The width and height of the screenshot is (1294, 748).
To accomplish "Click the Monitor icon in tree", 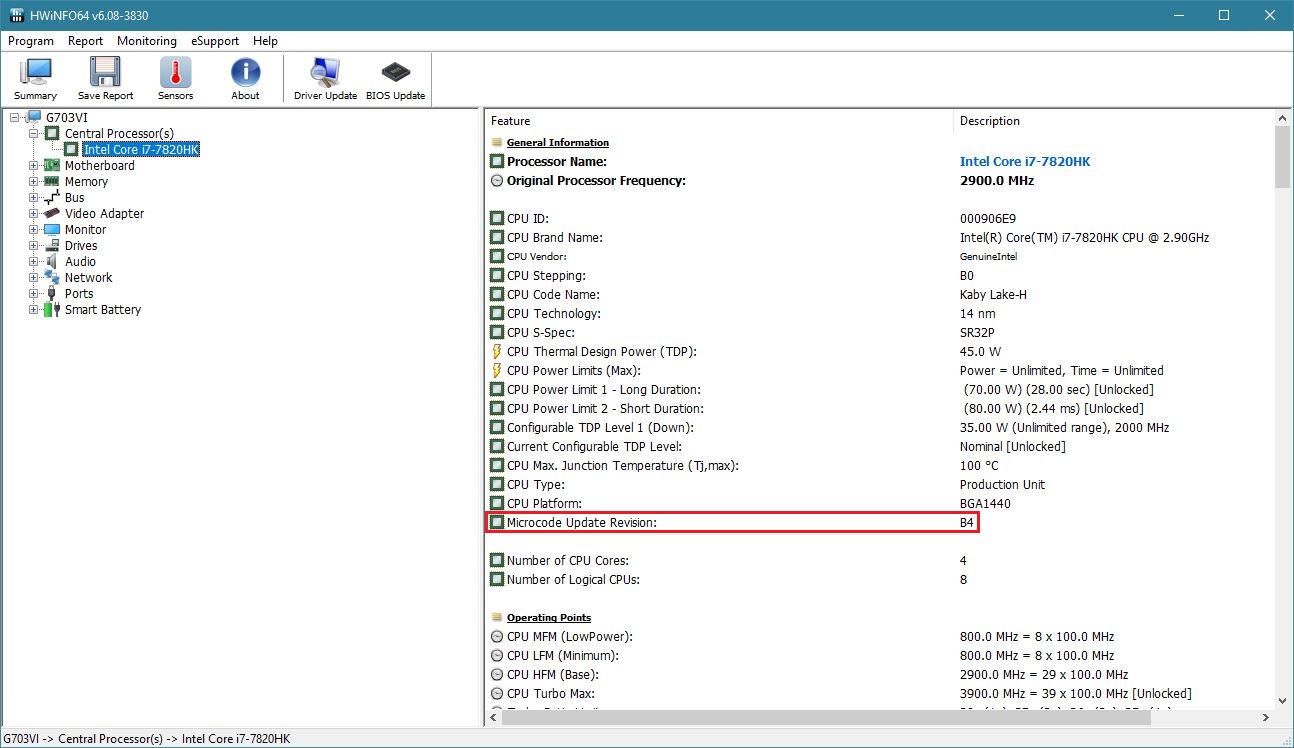I will [52, 229].
